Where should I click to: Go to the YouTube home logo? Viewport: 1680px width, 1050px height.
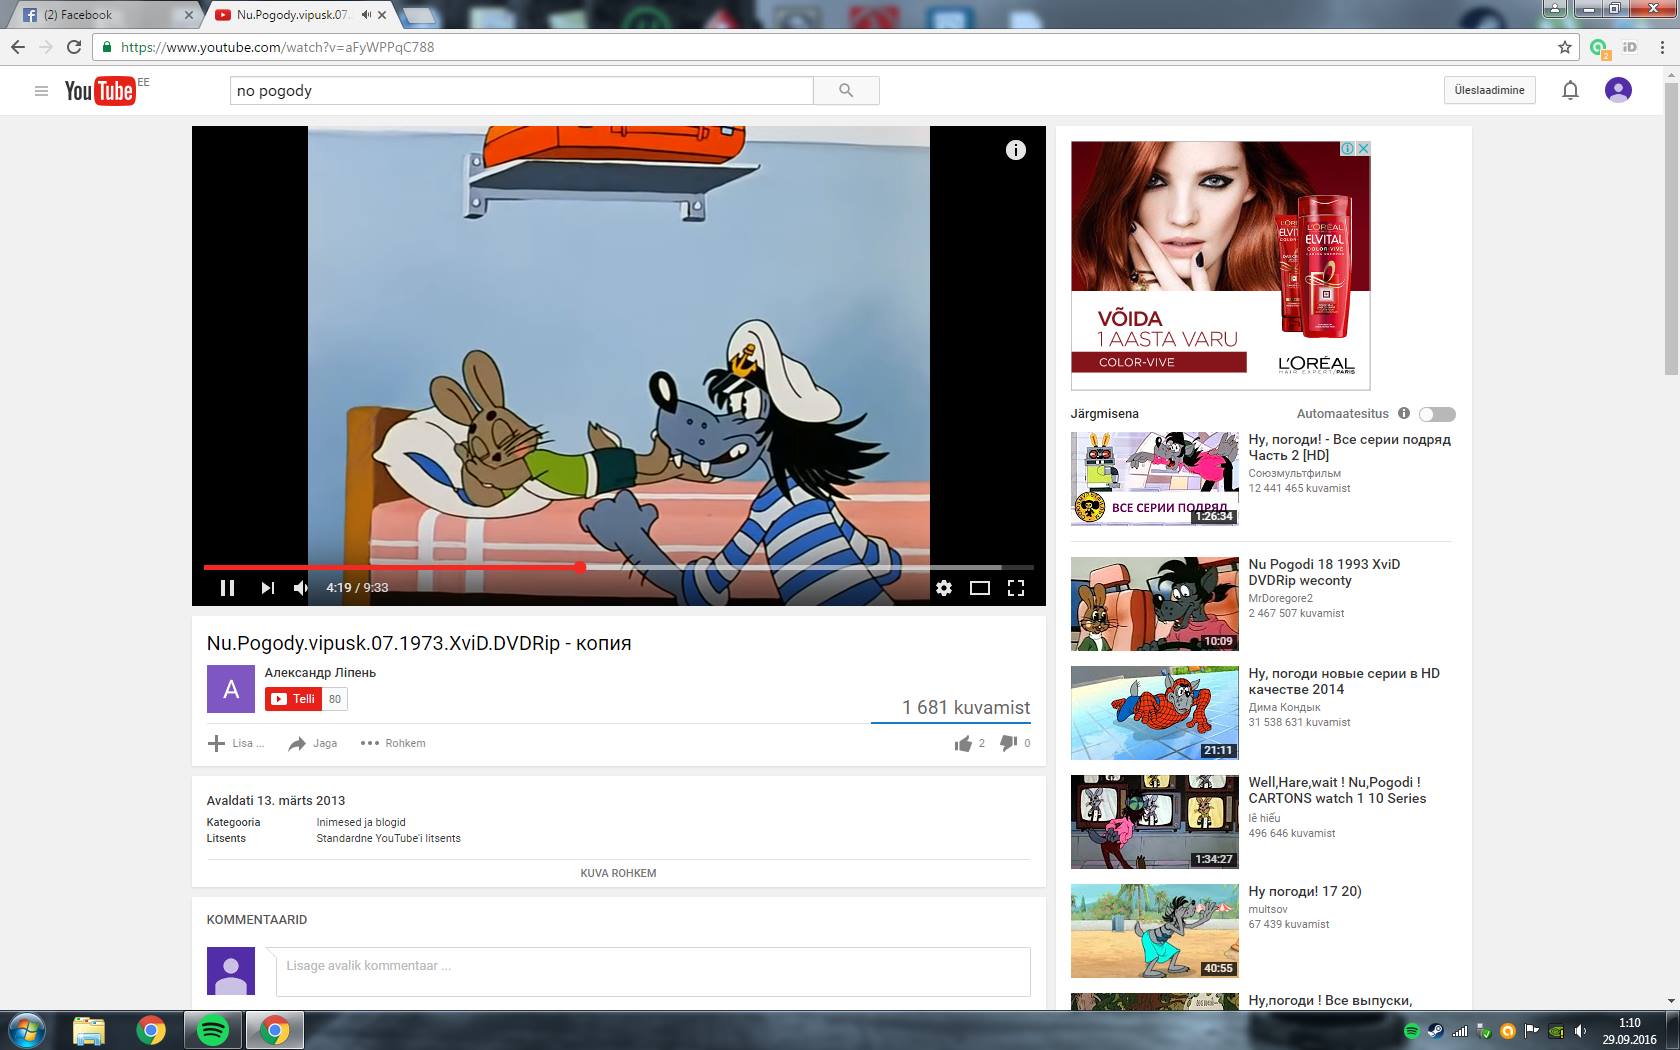(100, 91)
